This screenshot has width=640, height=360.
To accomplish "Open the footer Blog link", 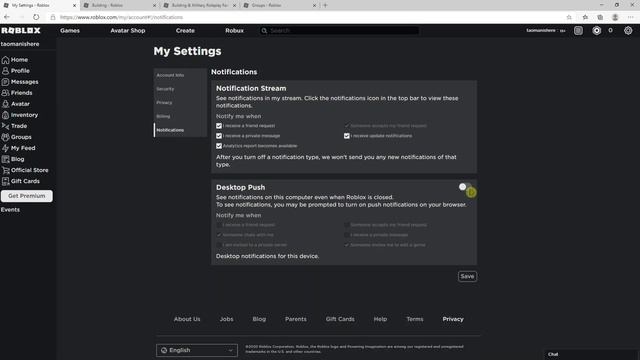I will (x=259, y=319).
